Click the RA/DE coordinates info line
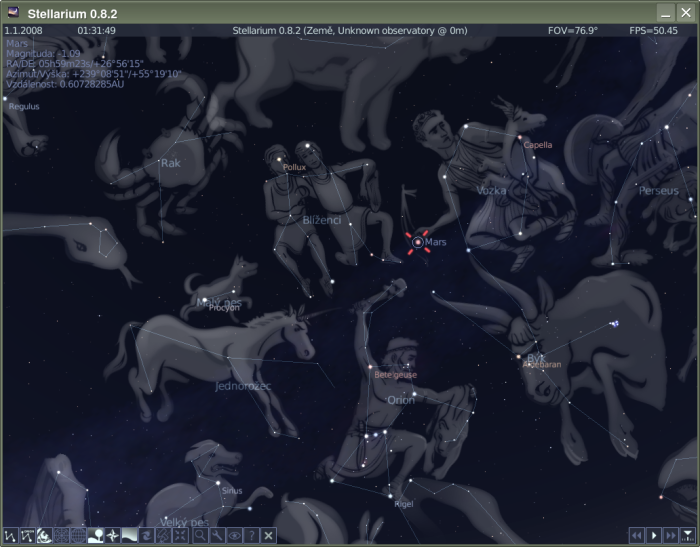Image resolution: width=700 pixels, height=547 pixels. pos(75,63)
